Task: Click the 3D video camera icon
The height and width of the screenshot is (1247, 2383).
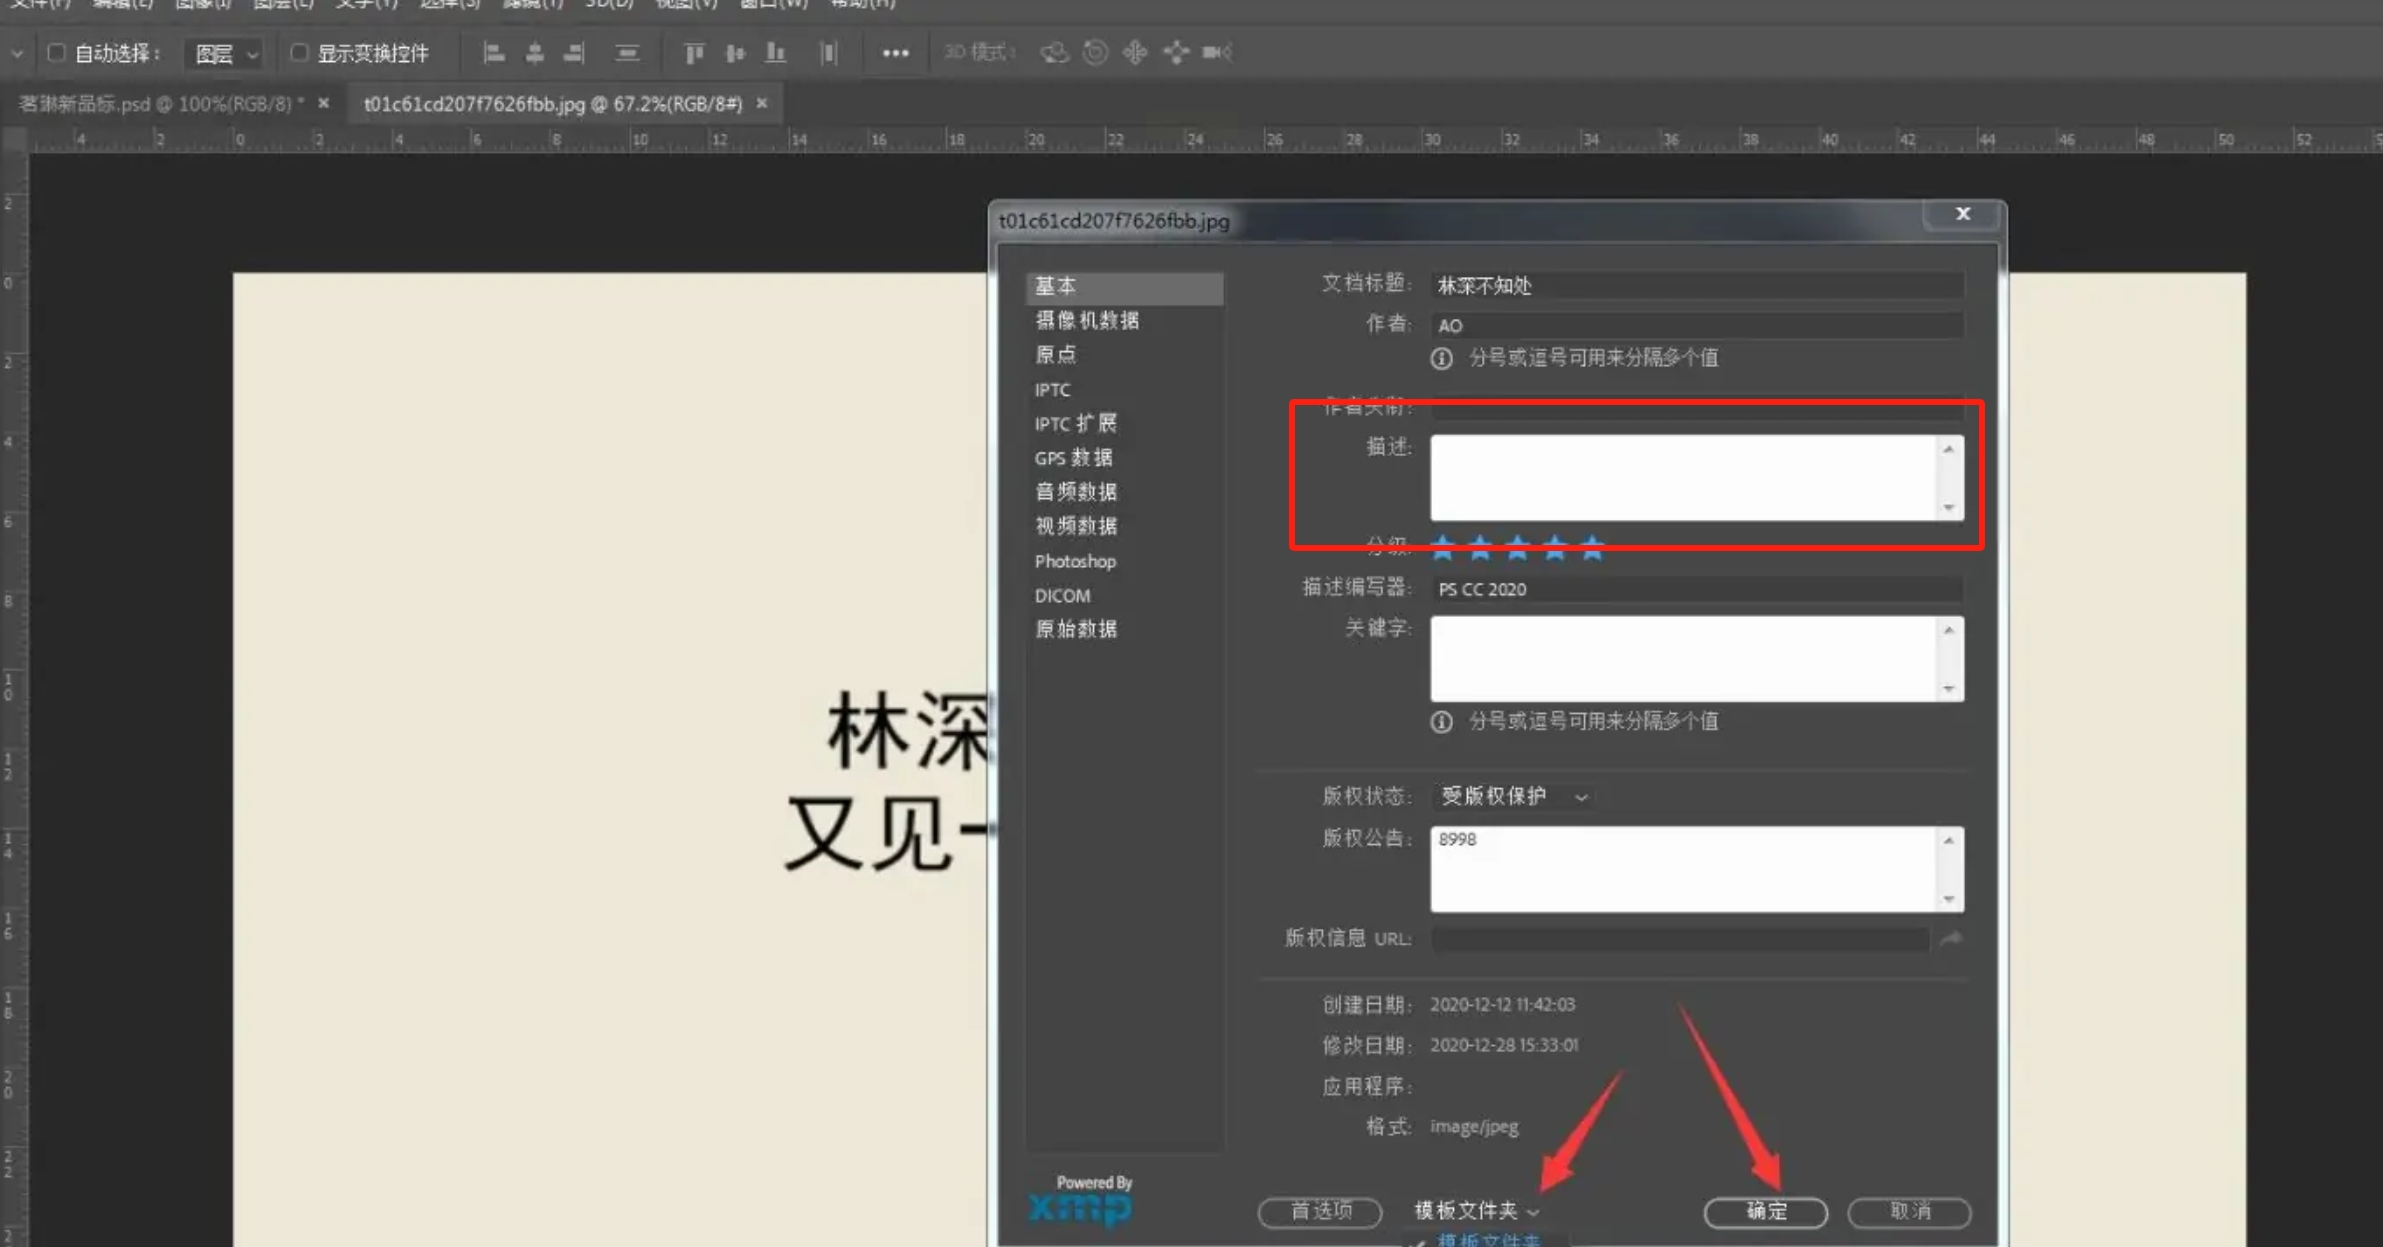Action: pos(1216,53)
